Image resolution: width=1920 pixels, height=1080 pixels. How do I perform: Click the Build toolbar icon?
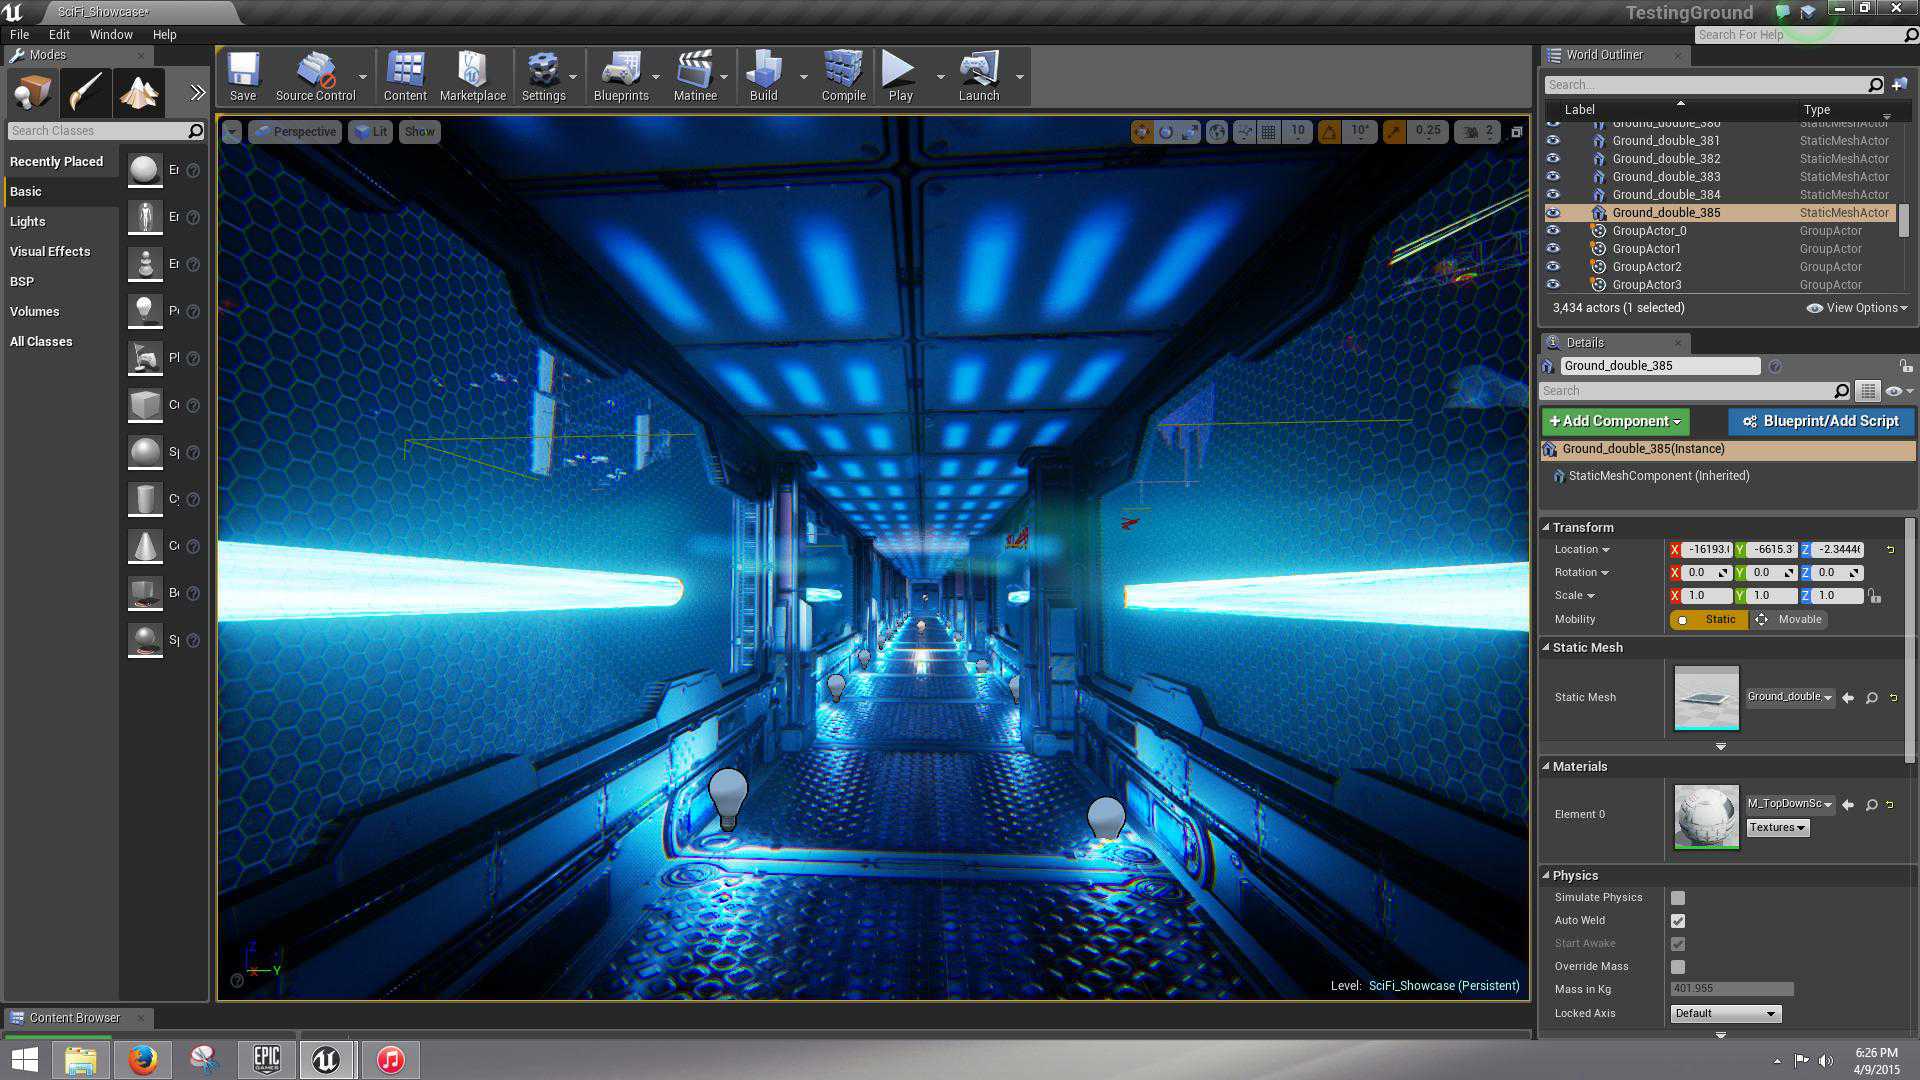click(764, 76)
